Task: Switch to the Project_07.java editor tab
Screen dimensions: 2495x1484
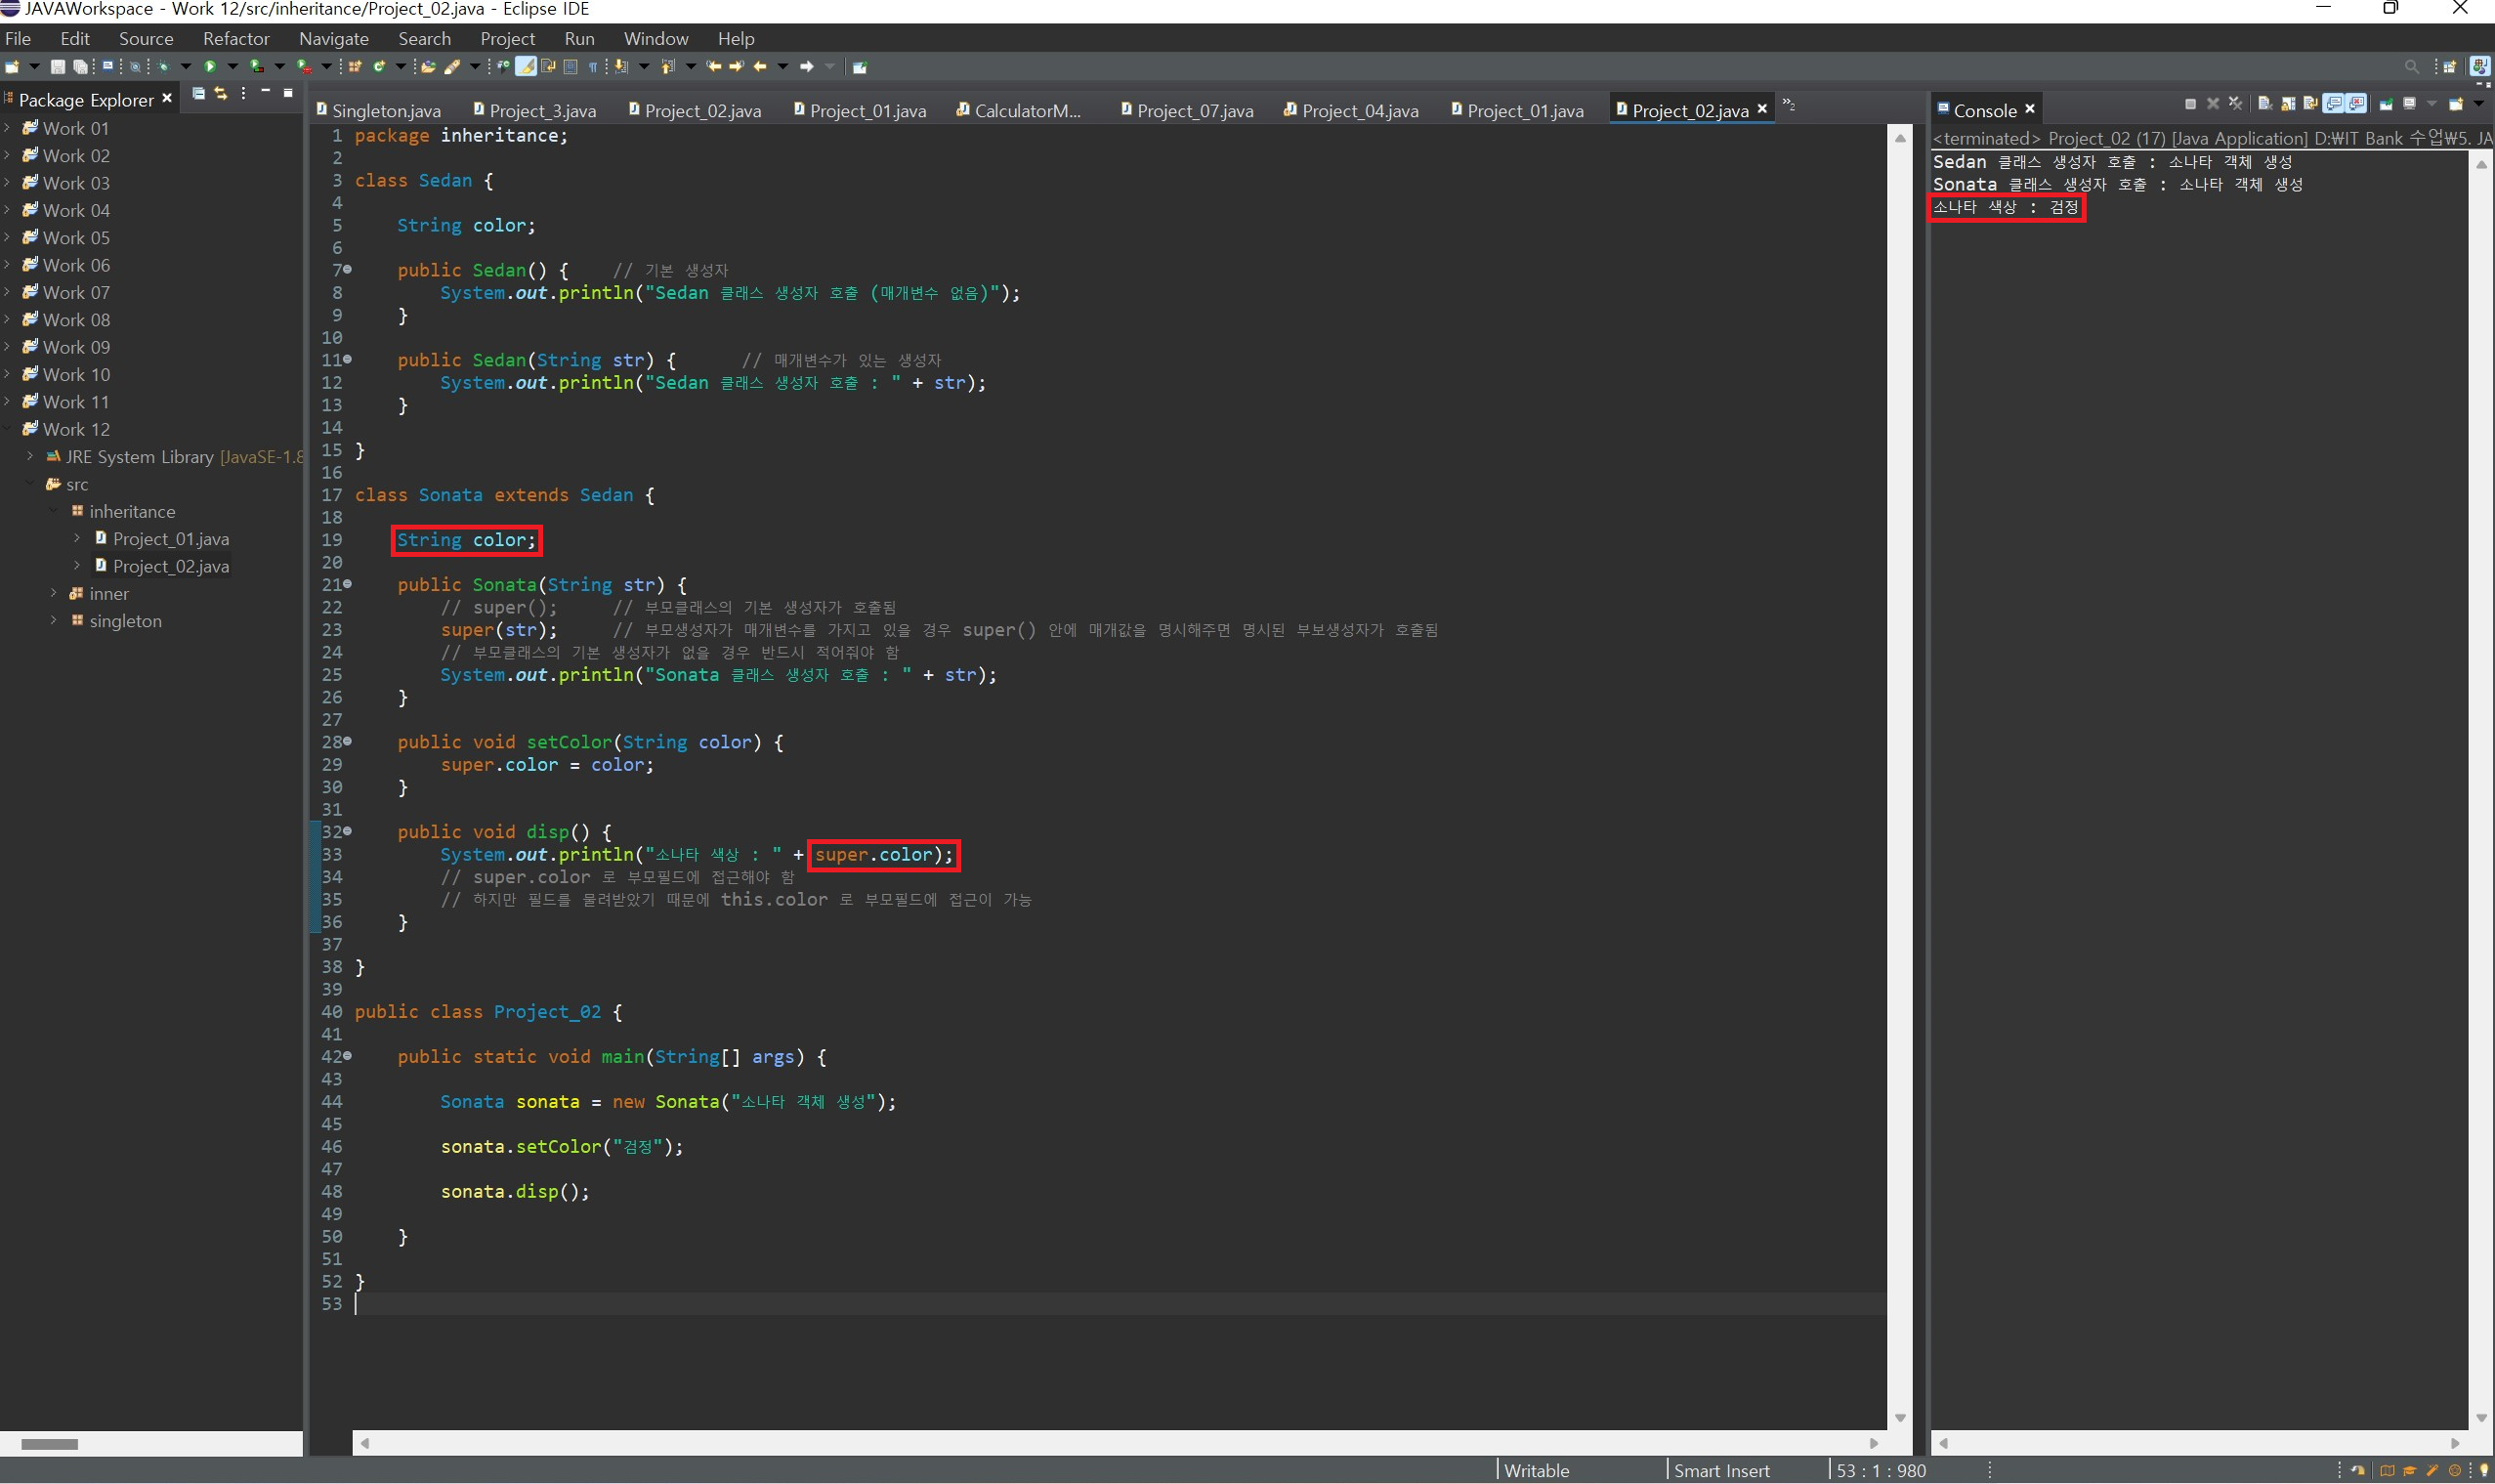Action: (1194, 111)
